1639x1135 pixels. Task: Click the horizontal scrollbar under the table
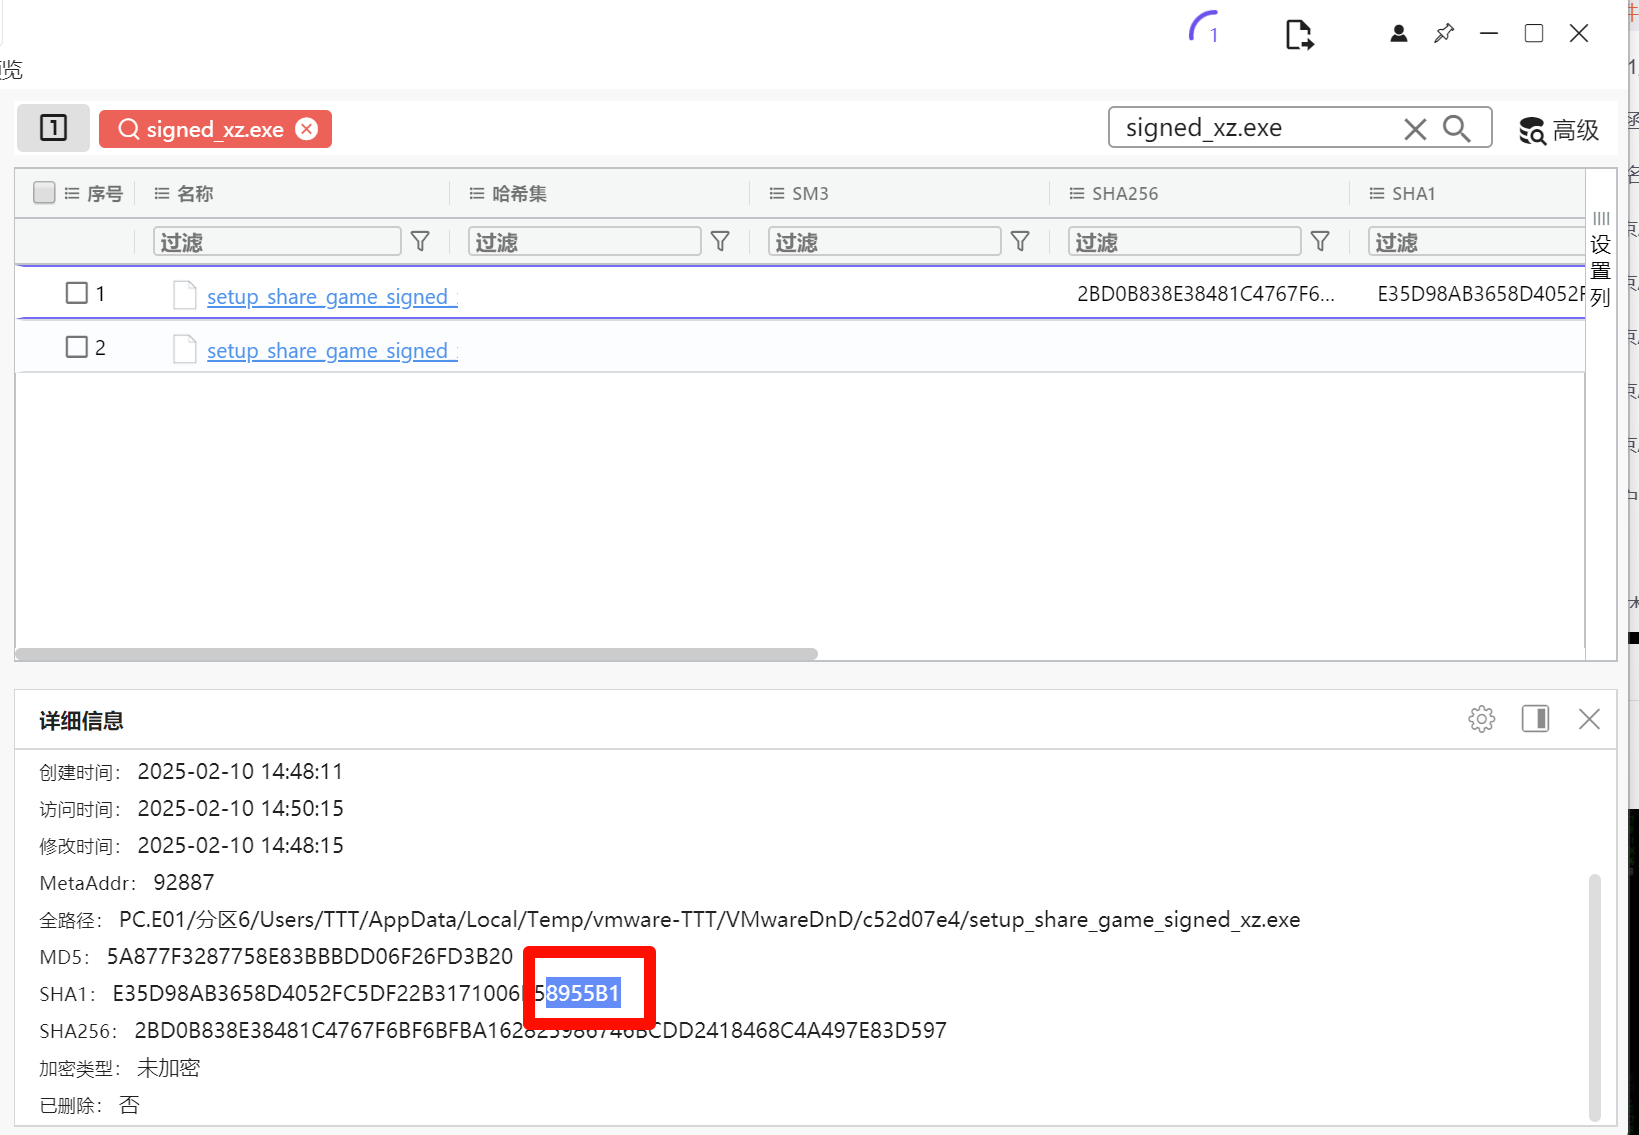click(416, 654)
